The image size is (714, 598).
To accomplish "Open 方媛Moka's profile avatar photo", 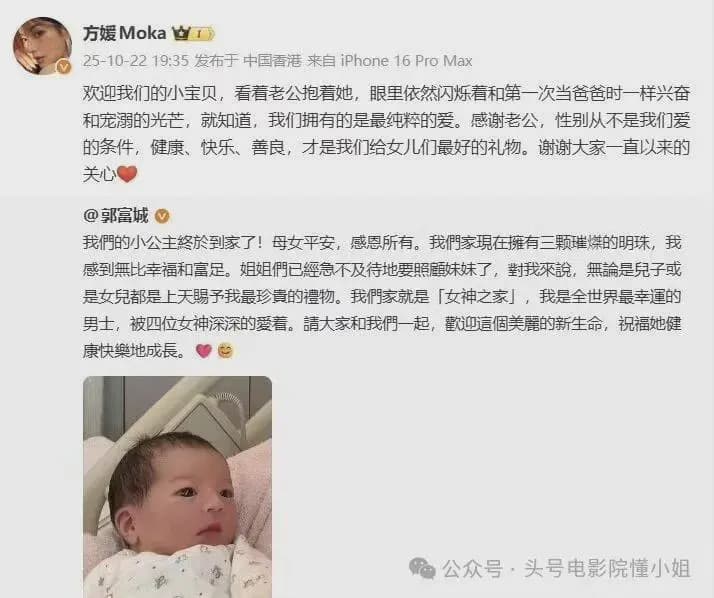I will [42, 46].
